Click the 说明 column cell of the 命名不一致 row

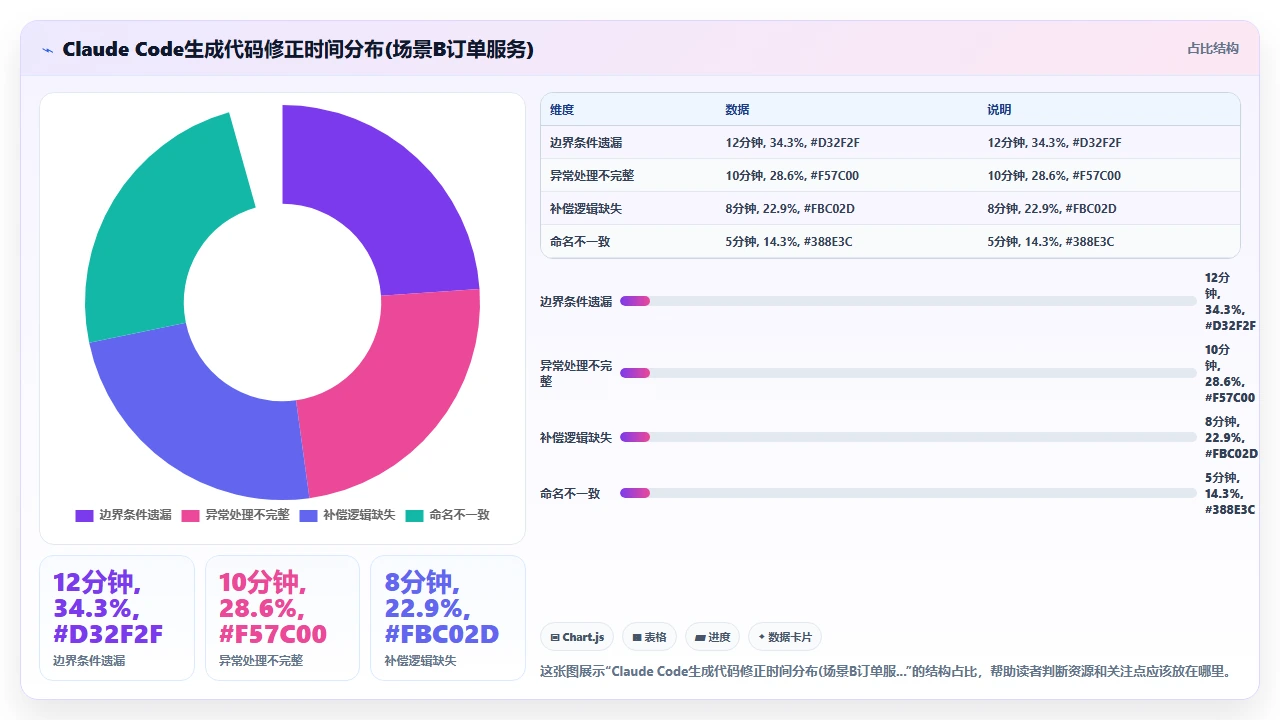[1109, 242]
